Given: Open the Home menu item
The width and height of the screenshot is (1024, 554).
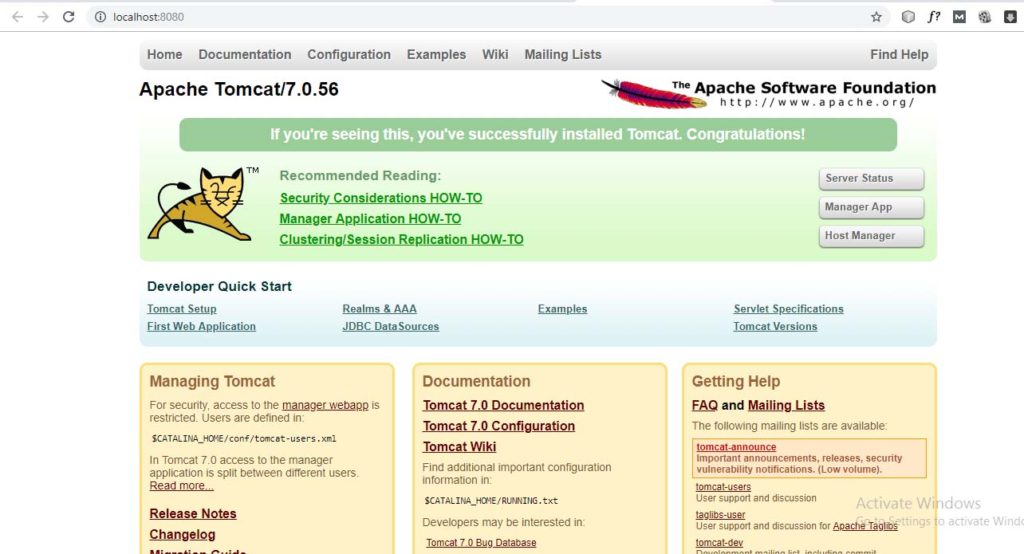Looking at the screenshot, I should click(165, 55).
